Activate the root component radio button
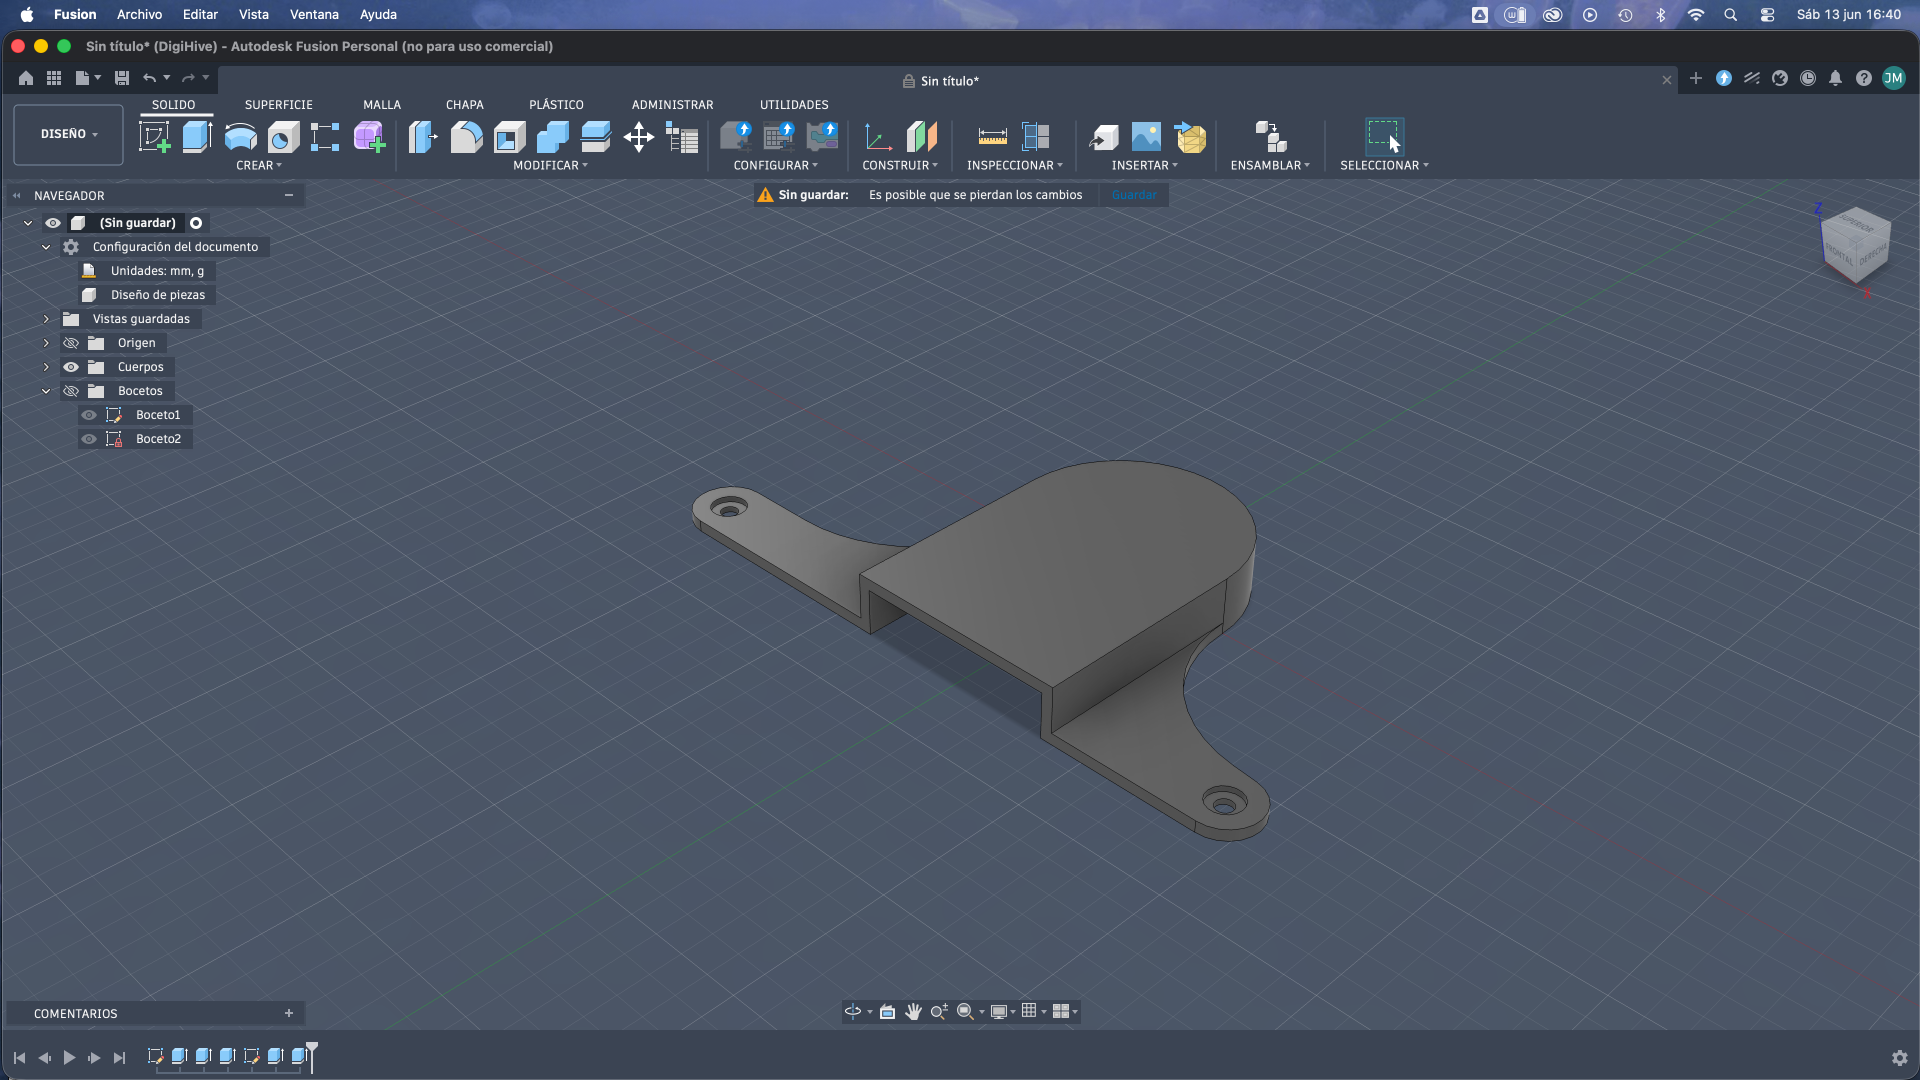The image size is (1920, 1080). click(x=196, y=223)
